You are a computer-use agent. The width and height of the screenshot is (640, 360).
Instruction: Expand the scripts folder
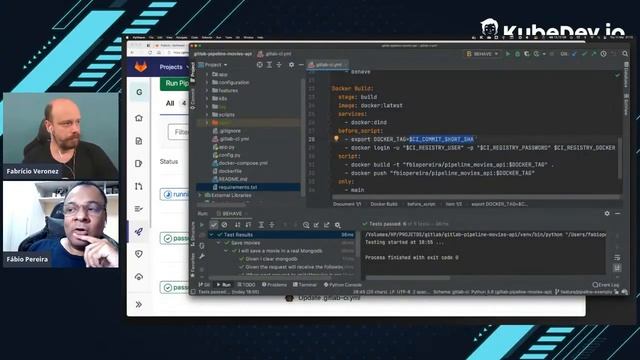tap(207, 115)
